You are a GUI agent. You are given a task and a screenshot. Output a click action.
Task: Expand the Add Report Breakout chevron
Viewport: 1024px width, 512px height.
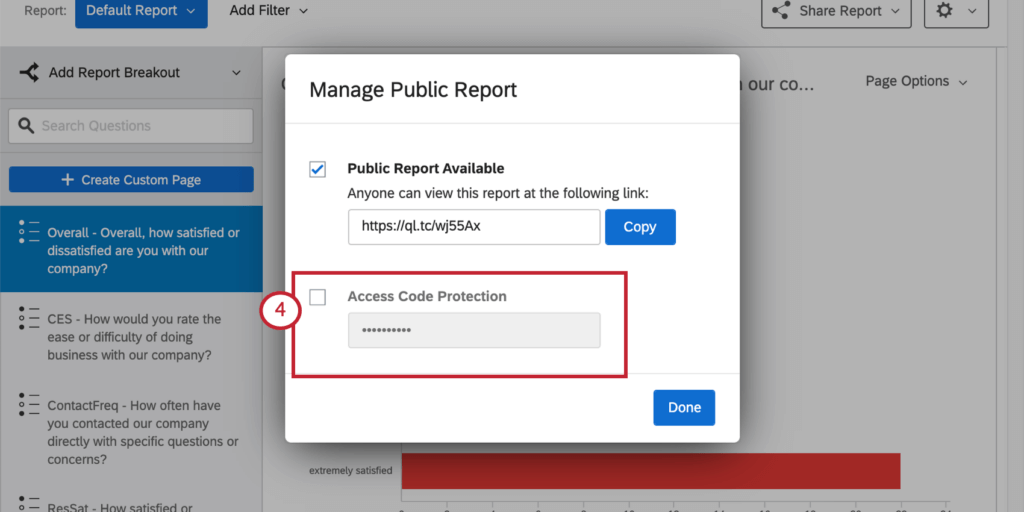coord(237,72)
